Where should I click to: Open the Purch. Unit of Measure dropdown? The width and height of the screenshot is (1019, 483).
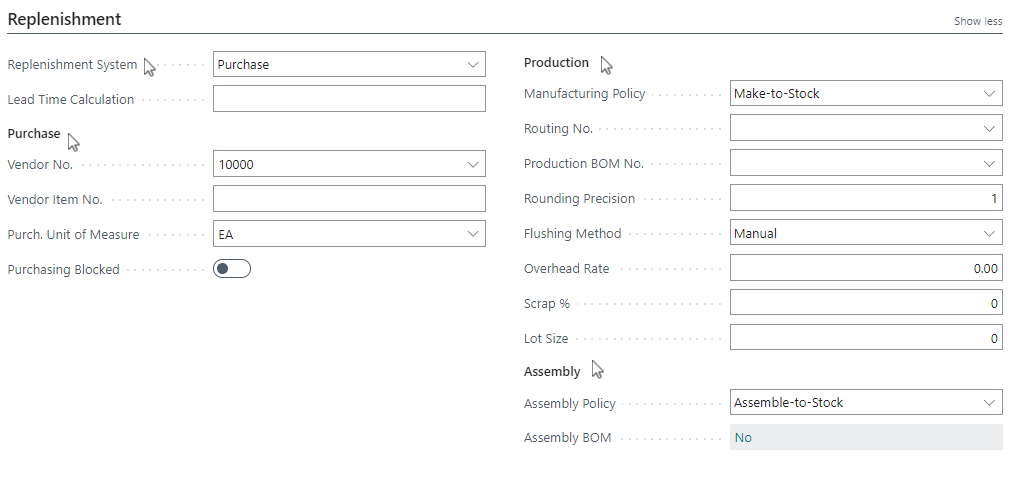349,234
